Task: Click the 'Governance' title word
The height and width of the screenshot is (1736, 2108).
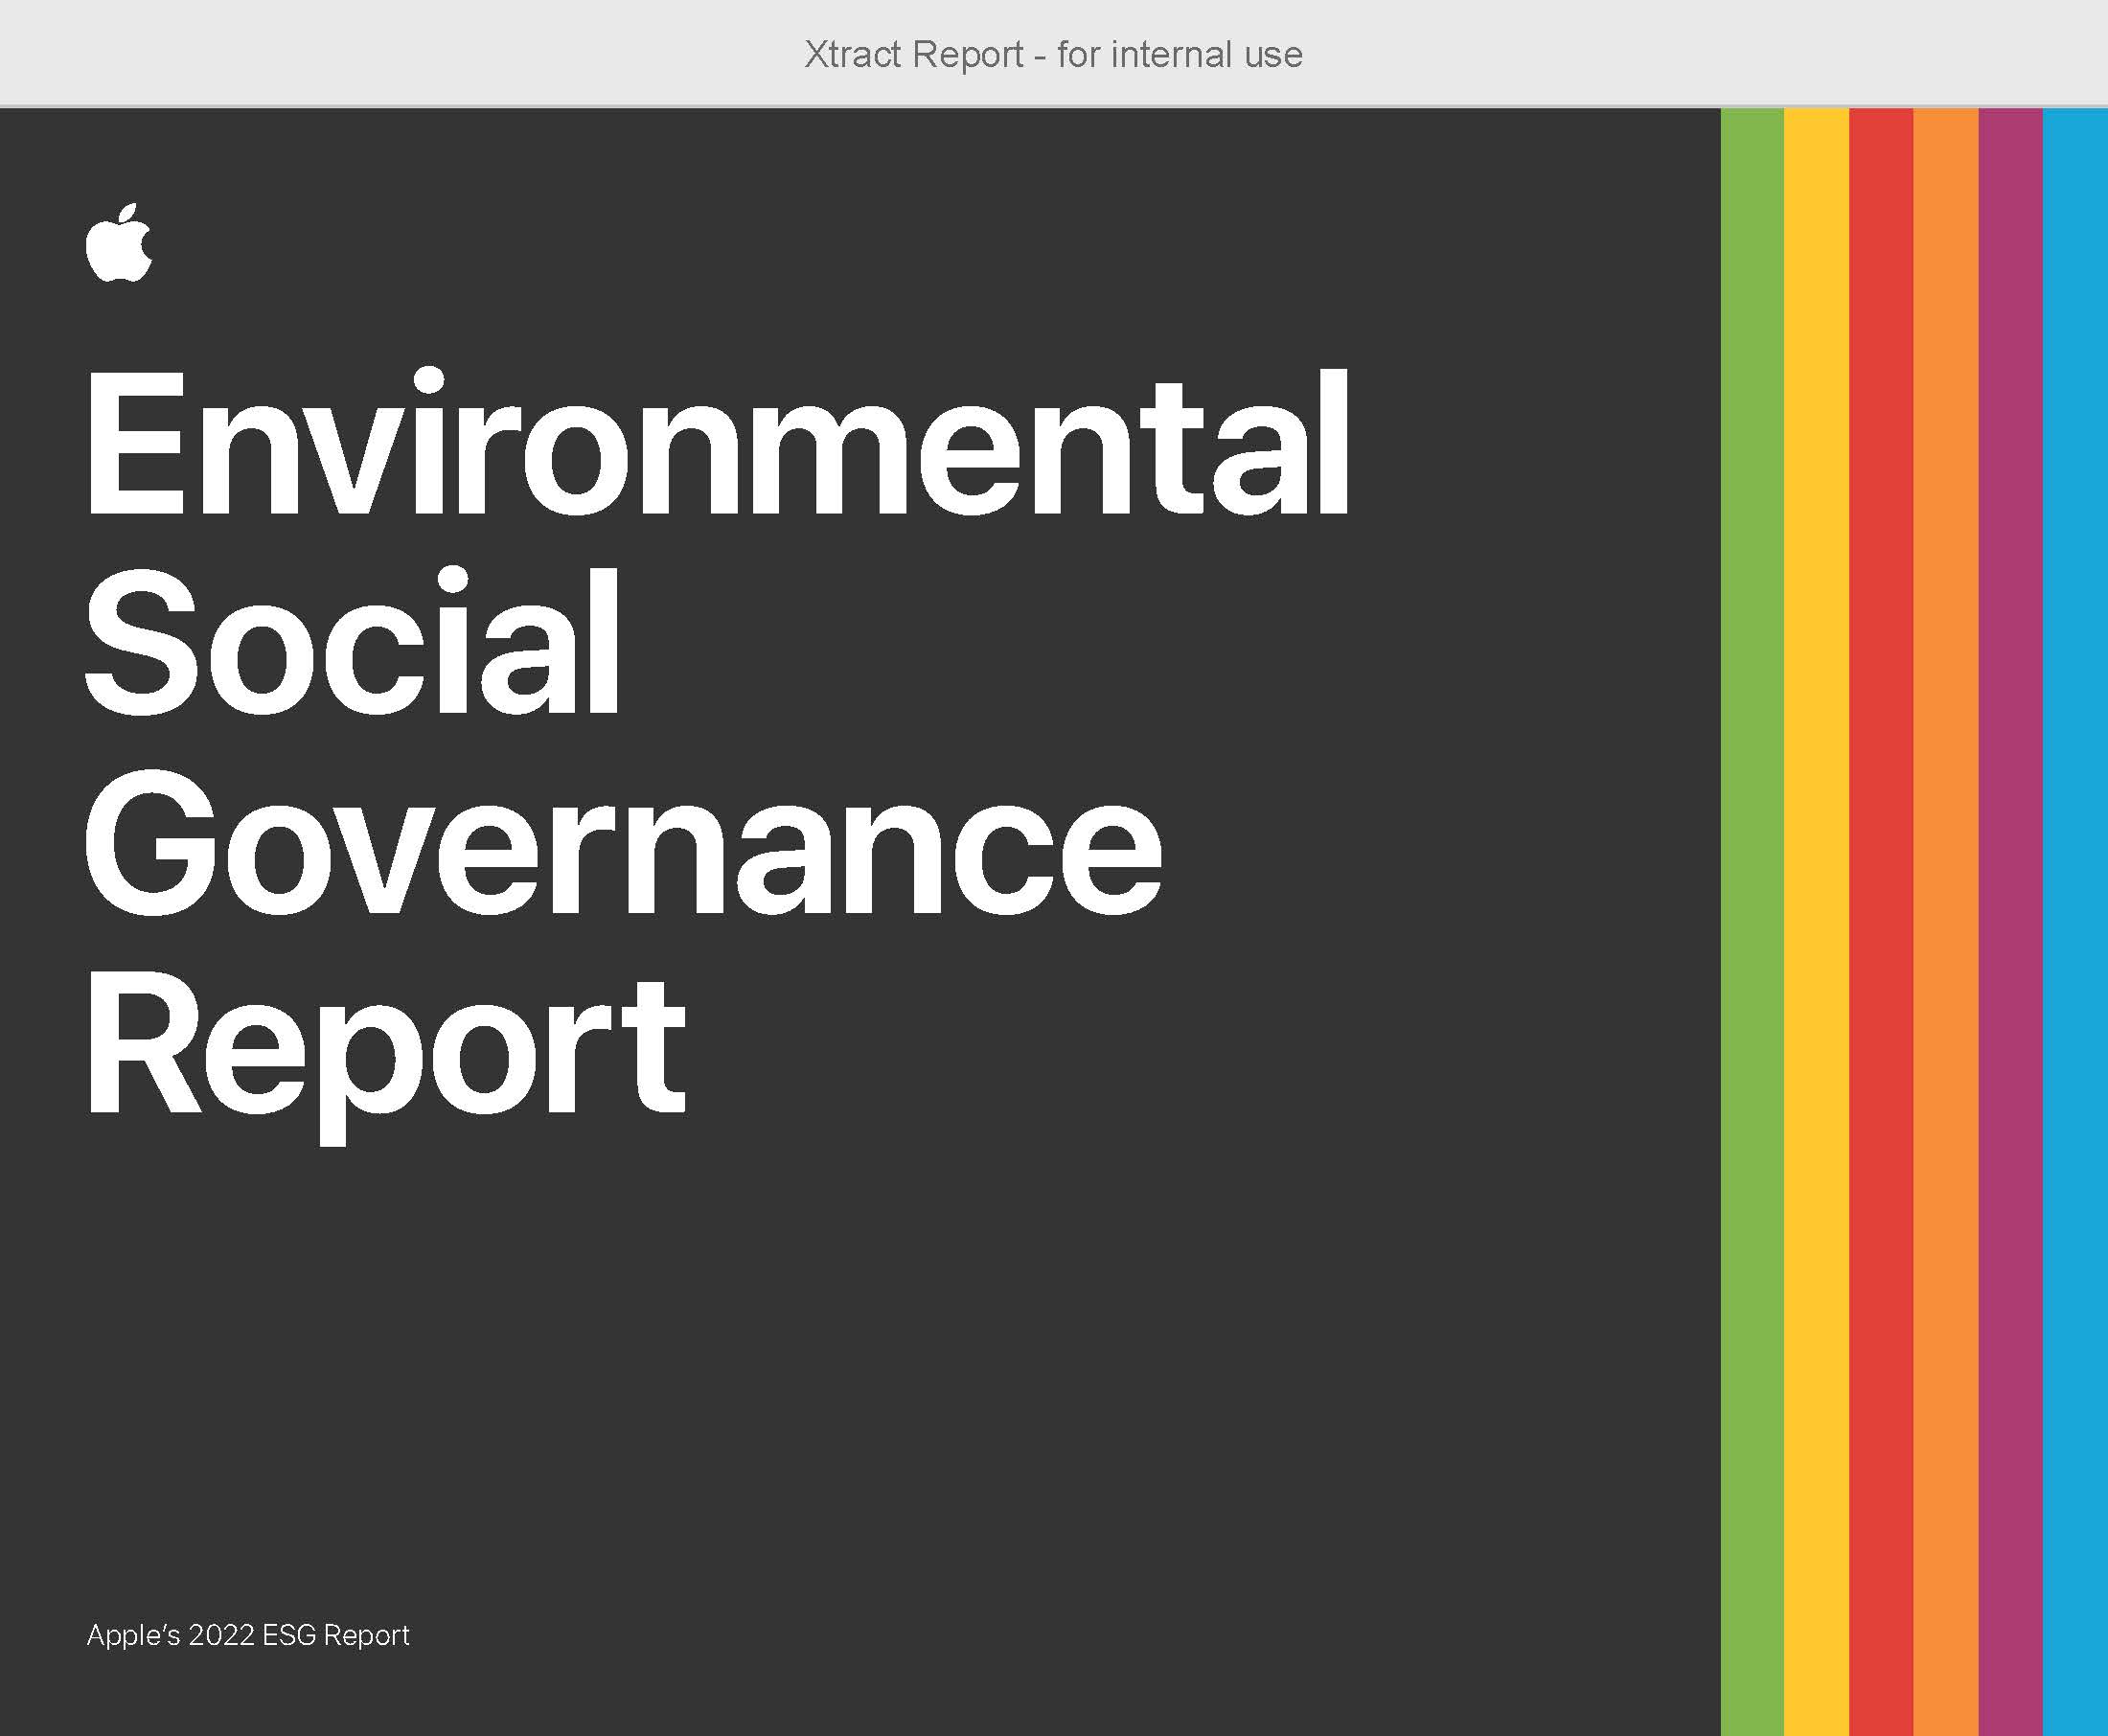Action: (624, 843)
